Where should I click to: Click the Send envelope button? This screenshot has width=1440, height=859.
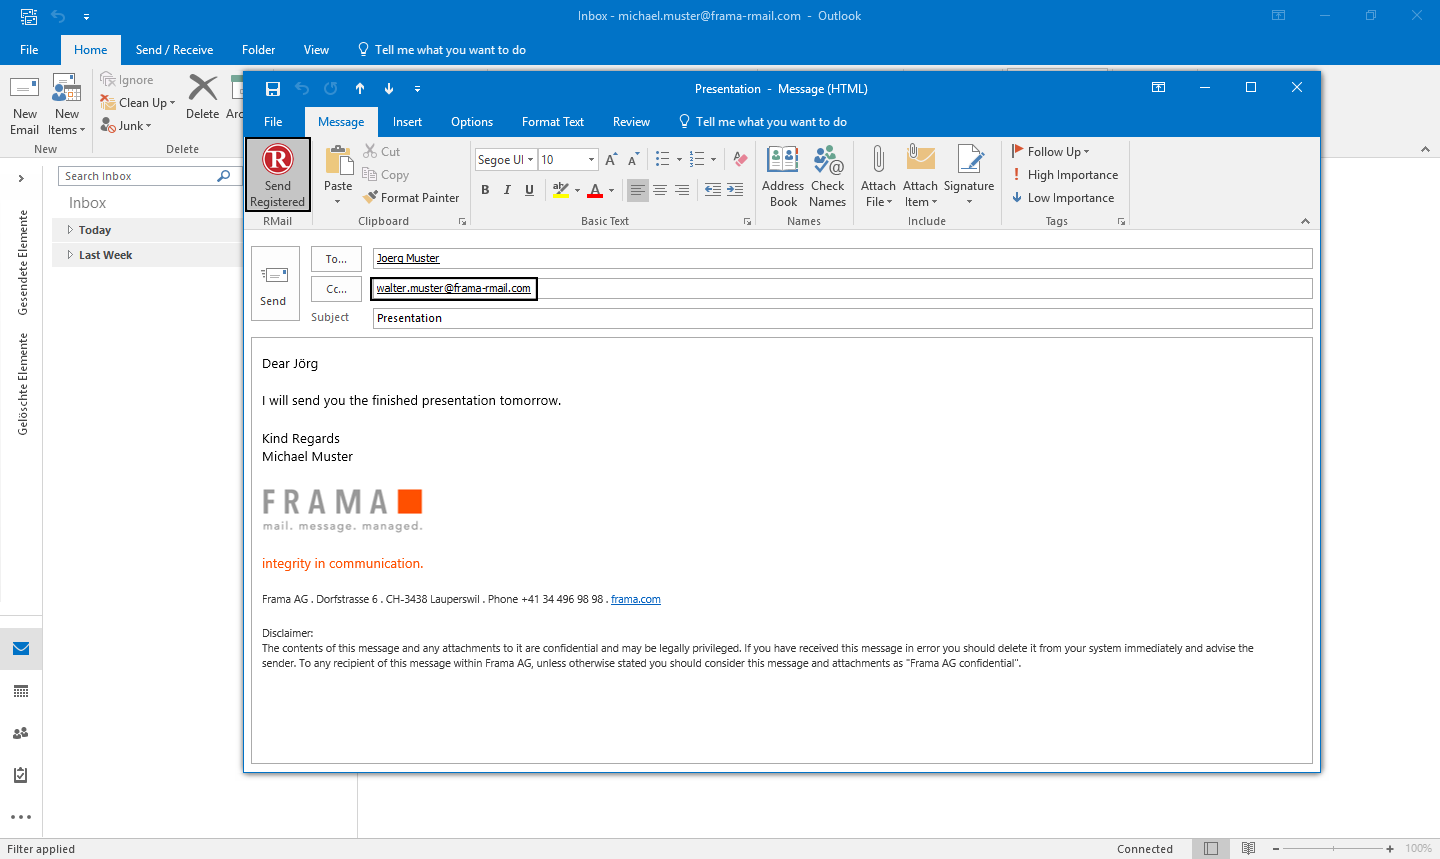(x=275, y=284)
